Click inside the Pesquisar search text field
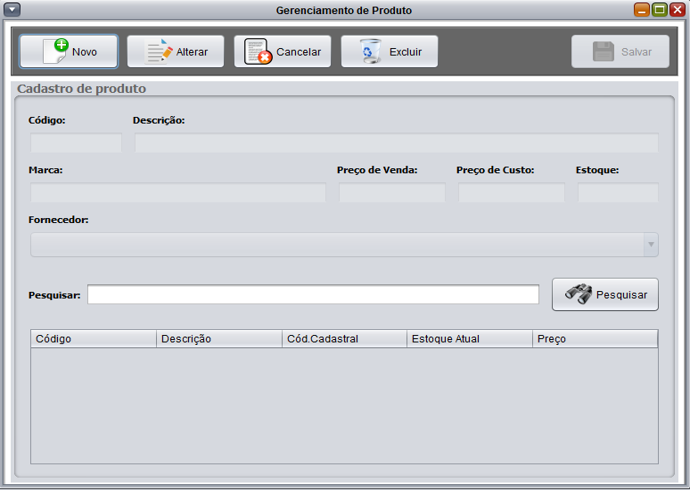The width and height of the screenshot is (690, 490). (x=312, y=295)
